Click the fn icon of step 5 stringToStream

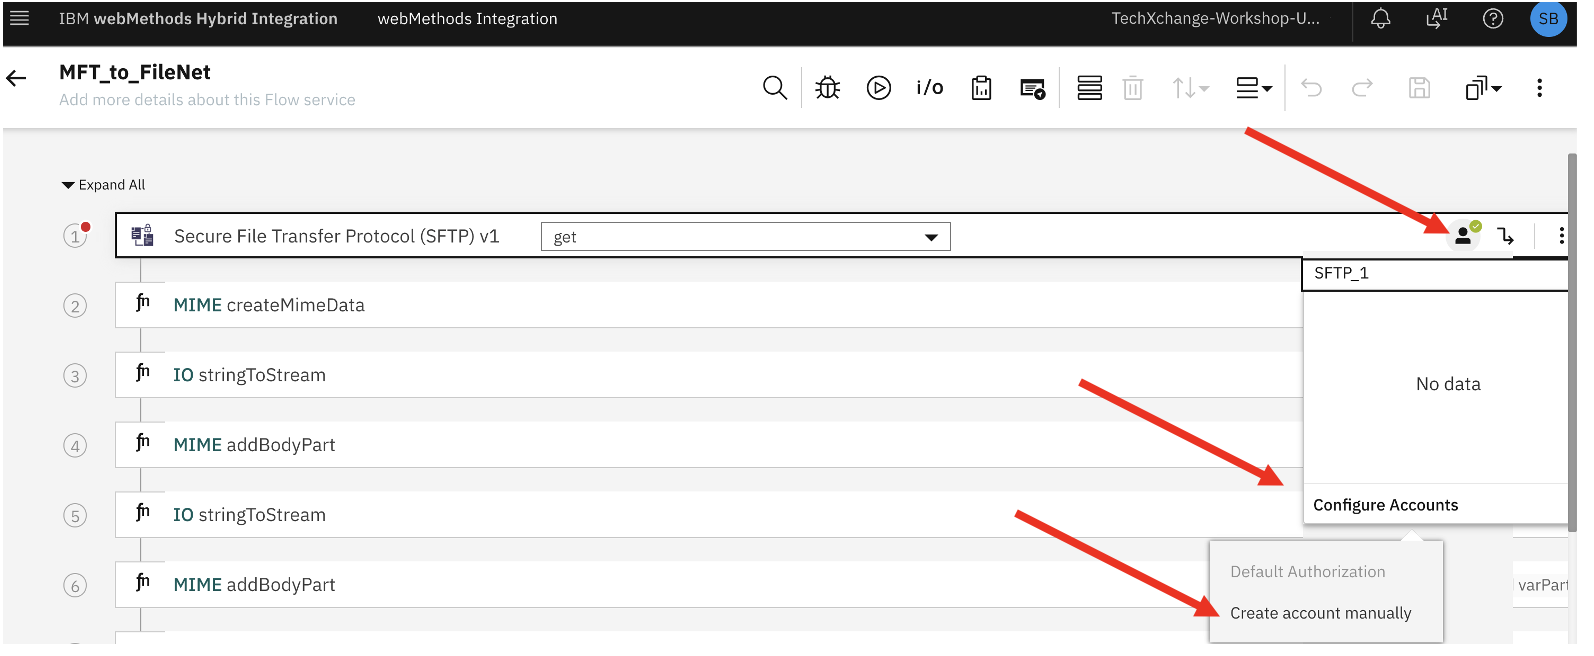click(143, 512)
